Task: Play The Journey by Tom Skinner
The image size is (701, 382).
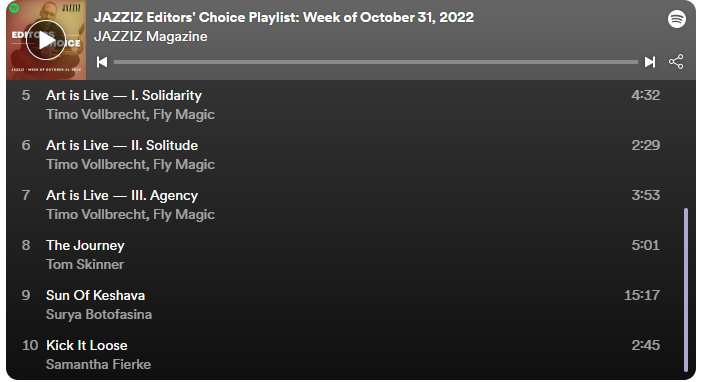Action: coord(342,255)
